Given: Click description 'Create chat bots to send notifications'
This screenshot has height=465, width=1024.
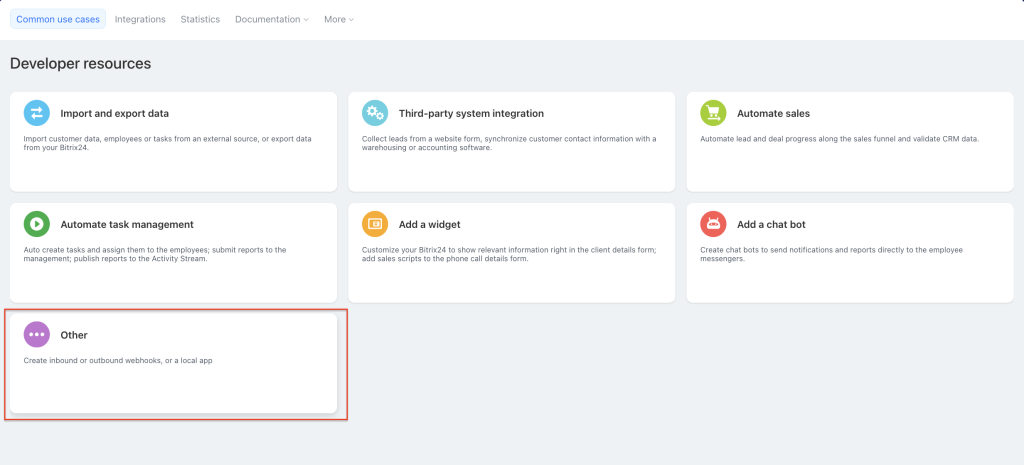Looking at the screenshot, I should click(831, 254).
